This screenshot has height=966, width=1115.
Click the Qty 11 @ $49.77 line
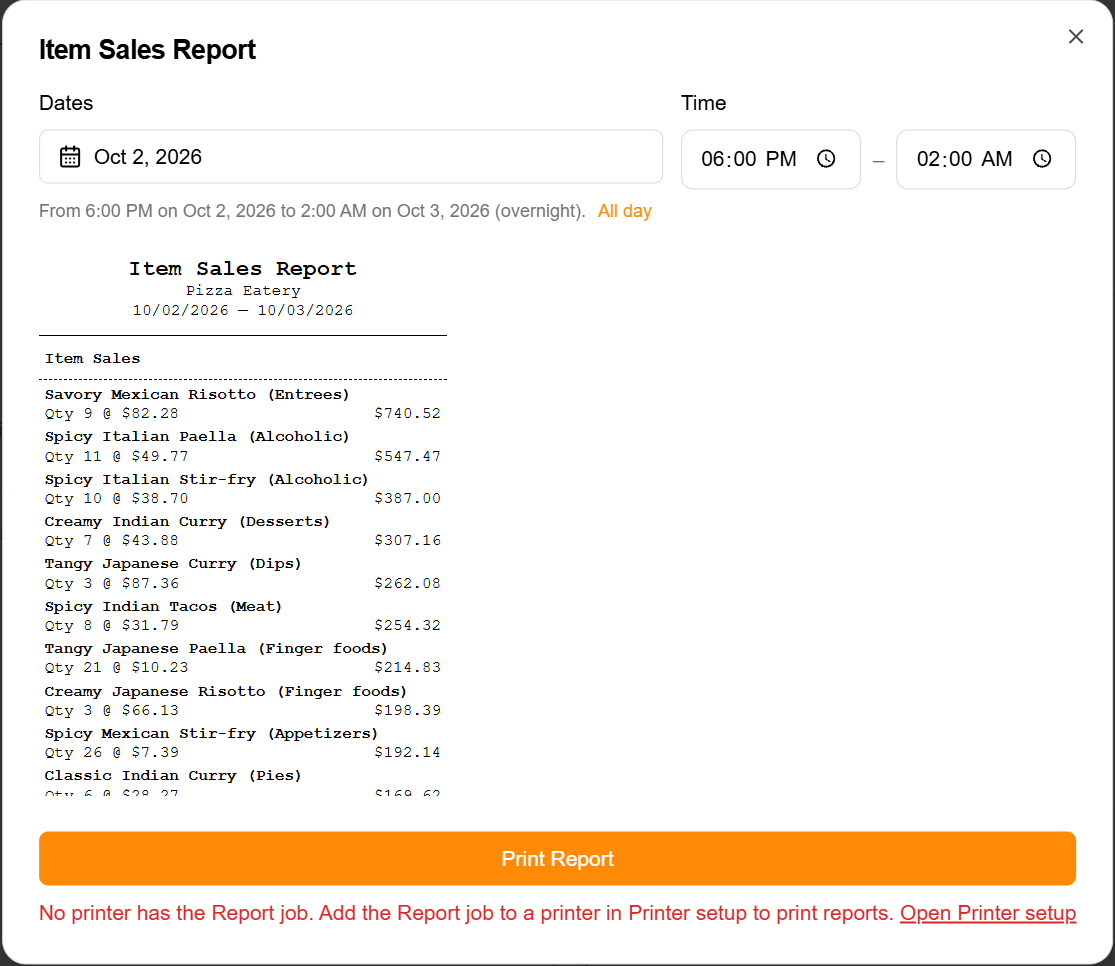click(x=117, y=456)
